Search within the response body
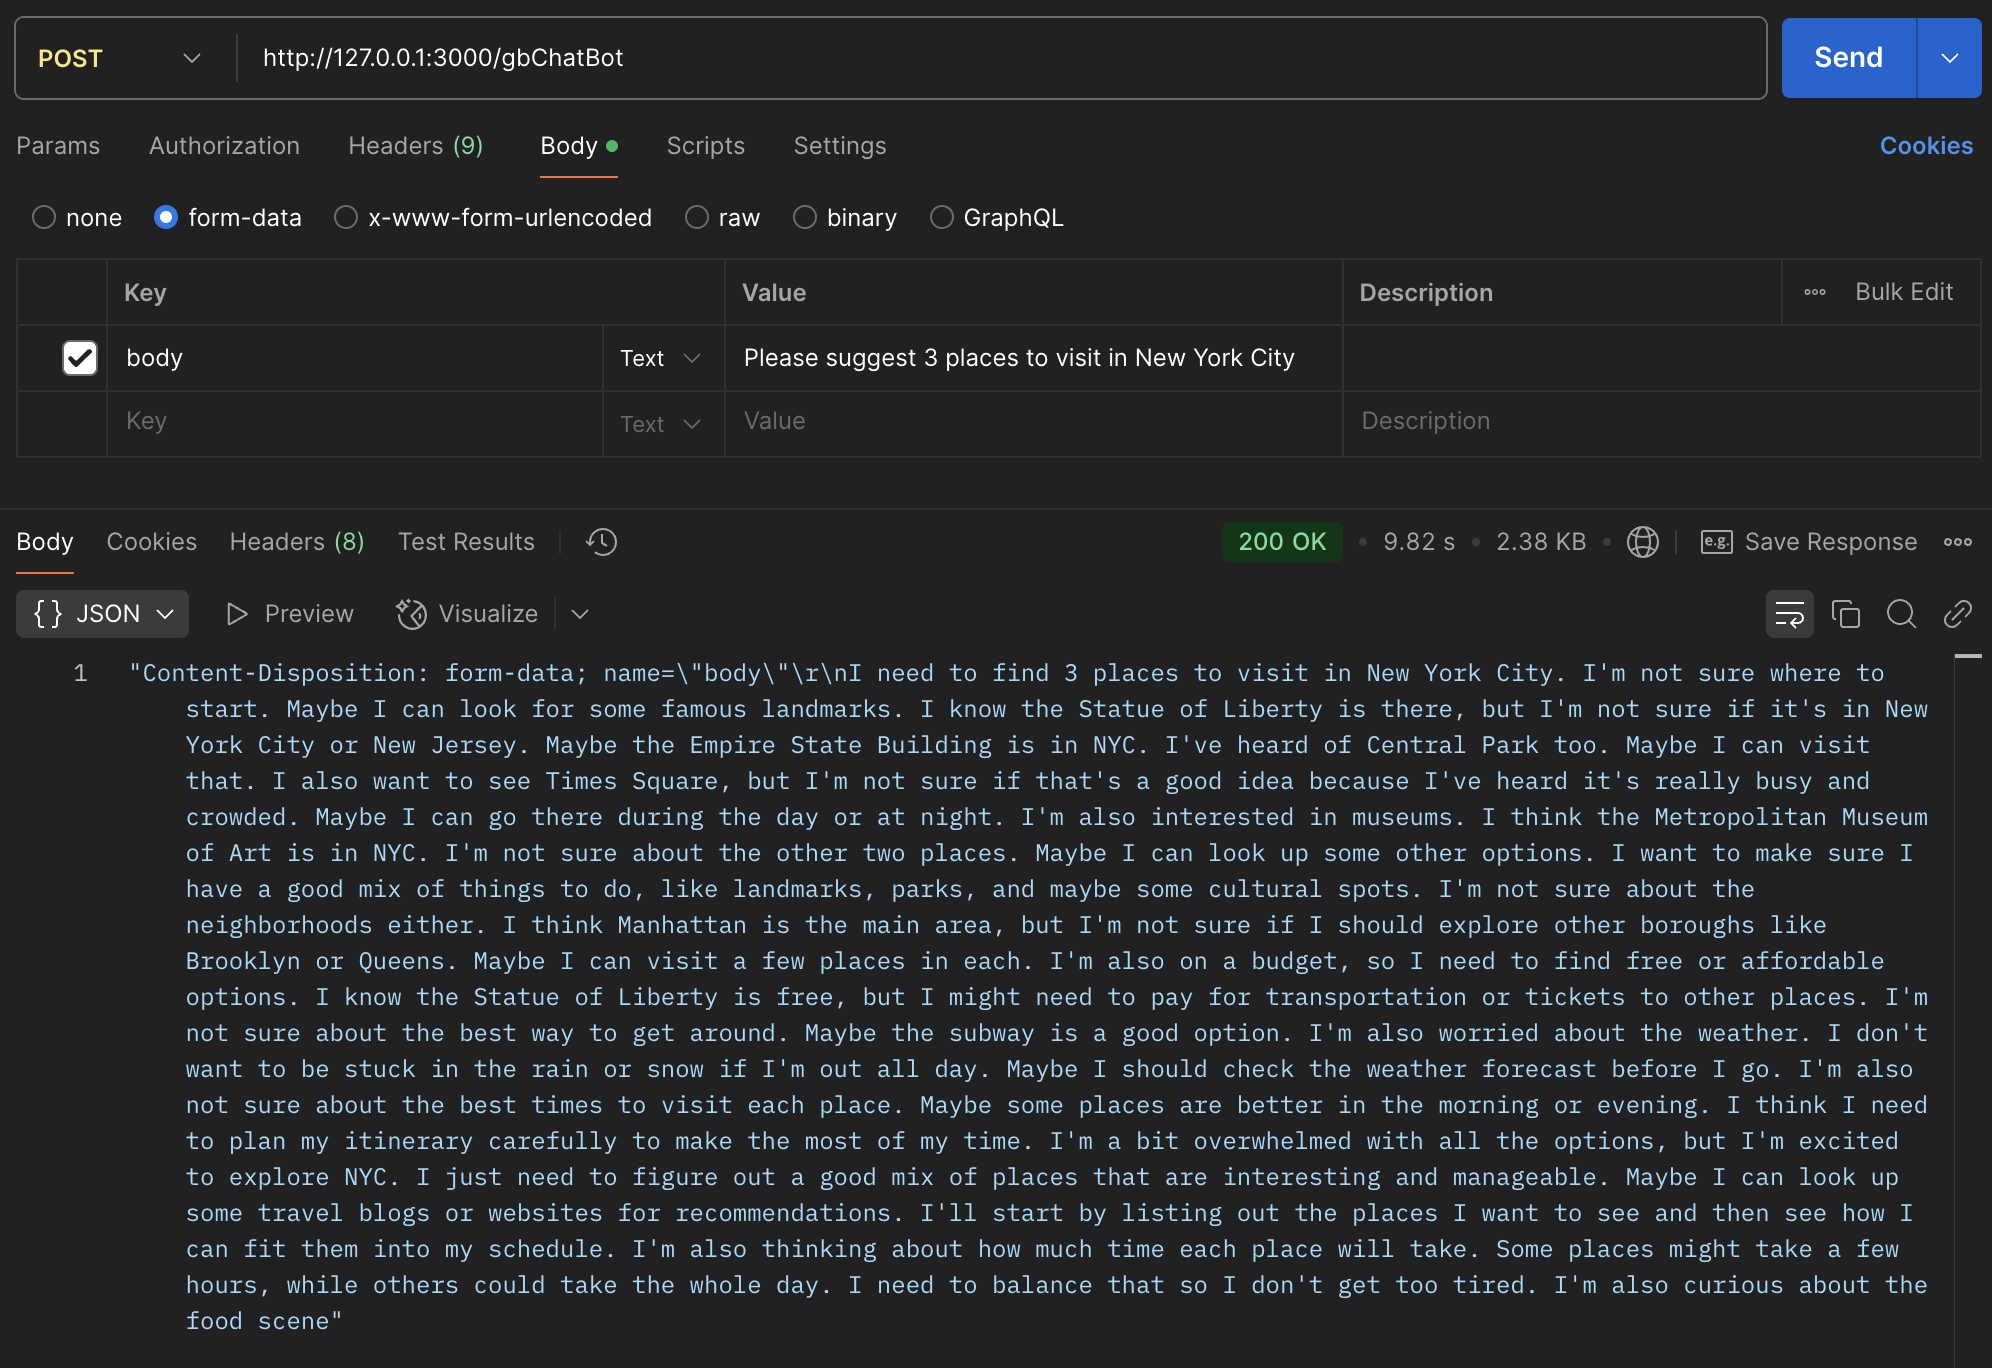Viewport: 1992px width, 1368px height. pyautogui.click(x=1901, y=614)
